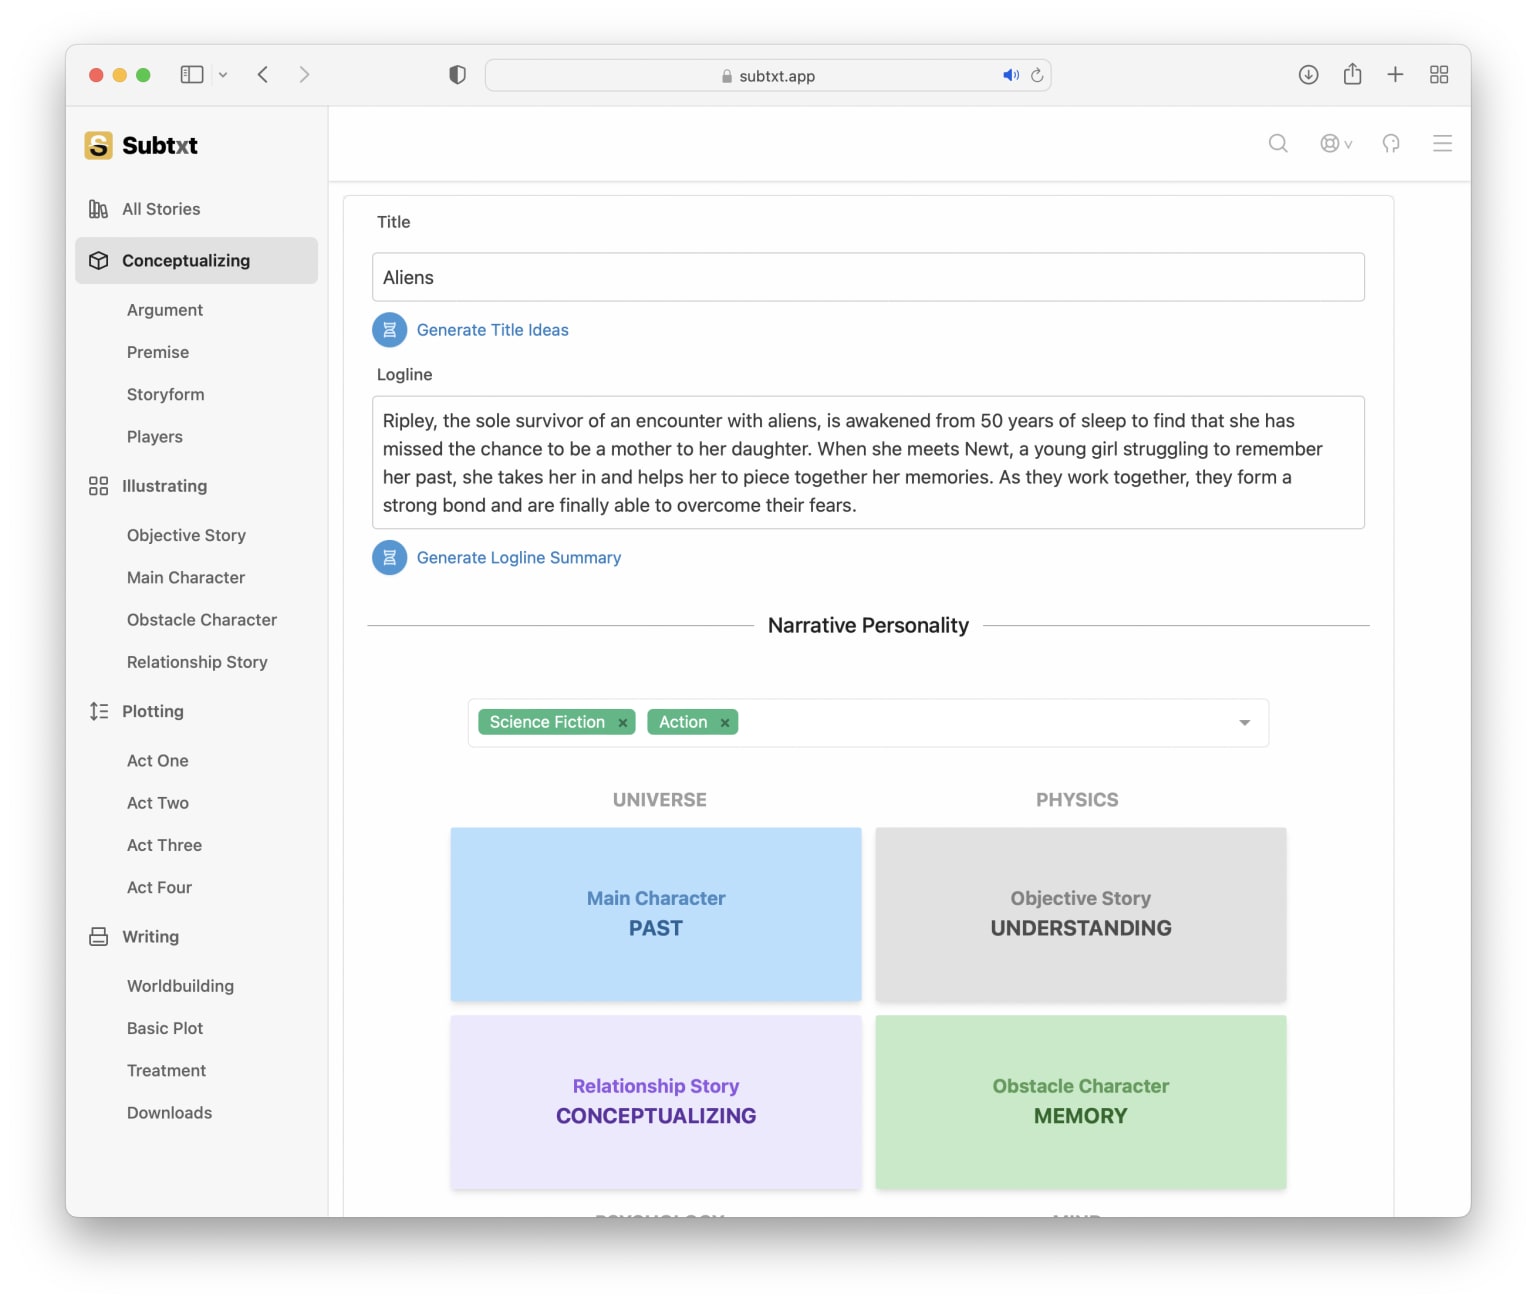Image resolution: width=1536 pixels, height=1304 pixels.
Task: Show tab overview grid icon
Action: point(1439,75)
